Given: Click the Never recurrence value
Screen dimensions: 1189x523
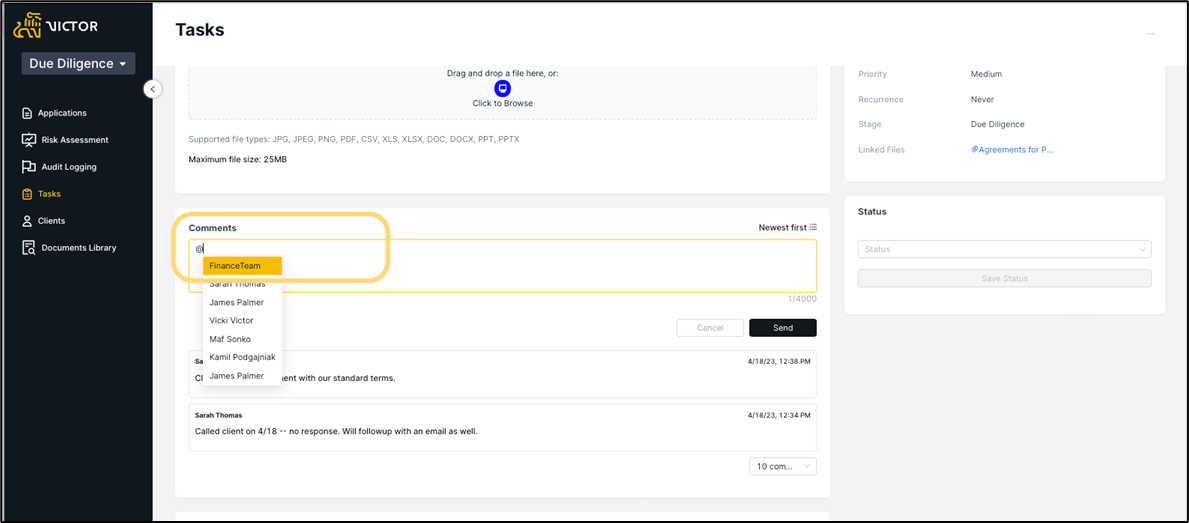Looking at the screenshot, I should [982, 99].
